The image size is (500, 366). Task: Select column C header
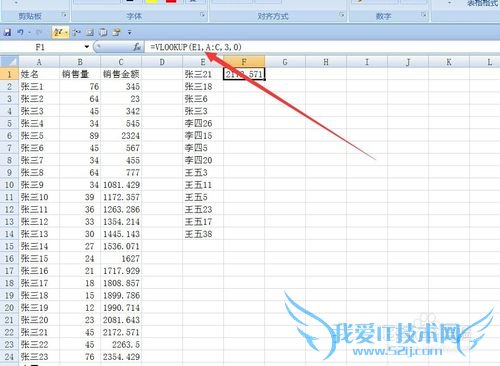coord(121,62)
